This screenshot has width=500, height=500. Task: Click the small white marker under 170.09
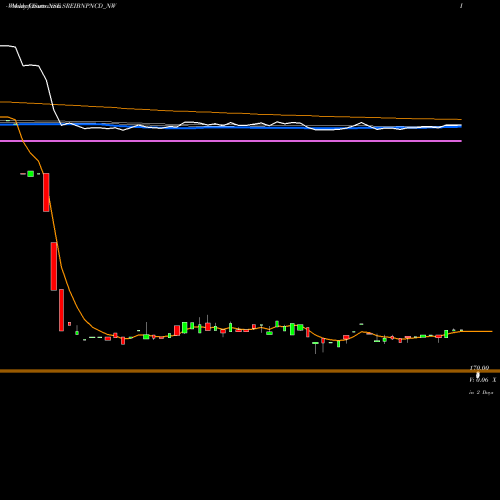478,376
